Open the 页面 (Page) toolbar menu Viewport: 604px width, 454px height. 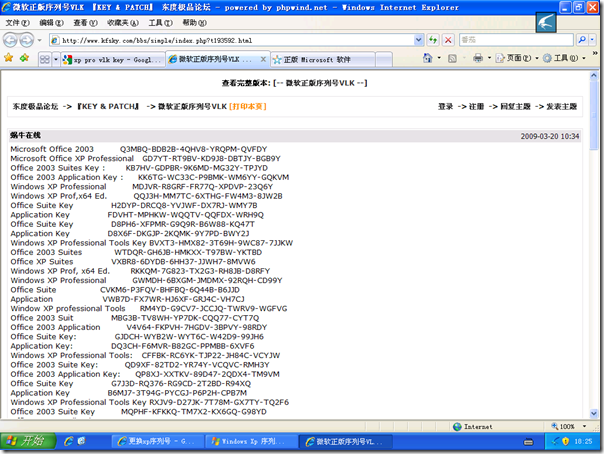click(517, 58)
